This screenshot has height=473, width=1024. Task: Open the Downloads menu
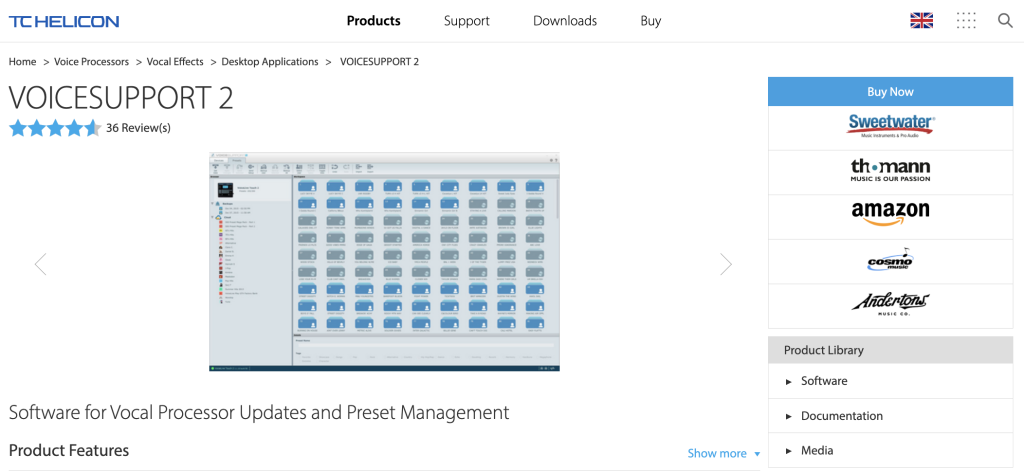565,21
